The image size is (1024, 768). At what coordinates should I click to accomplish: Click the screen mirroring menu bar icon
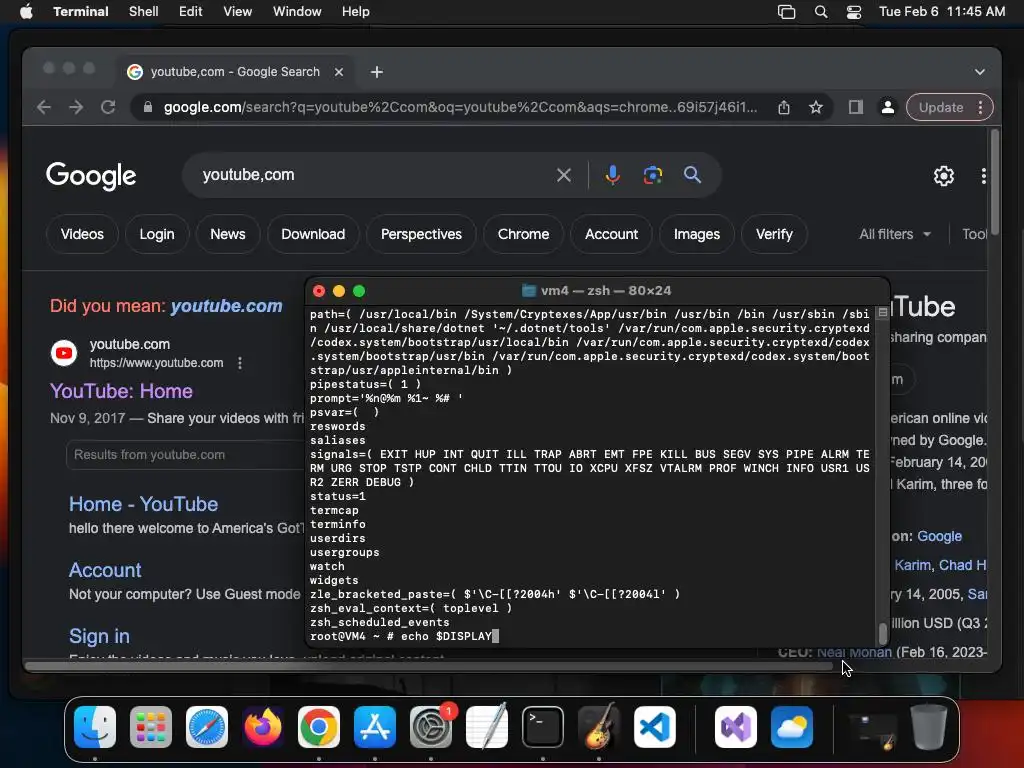[x=786, y=12]
